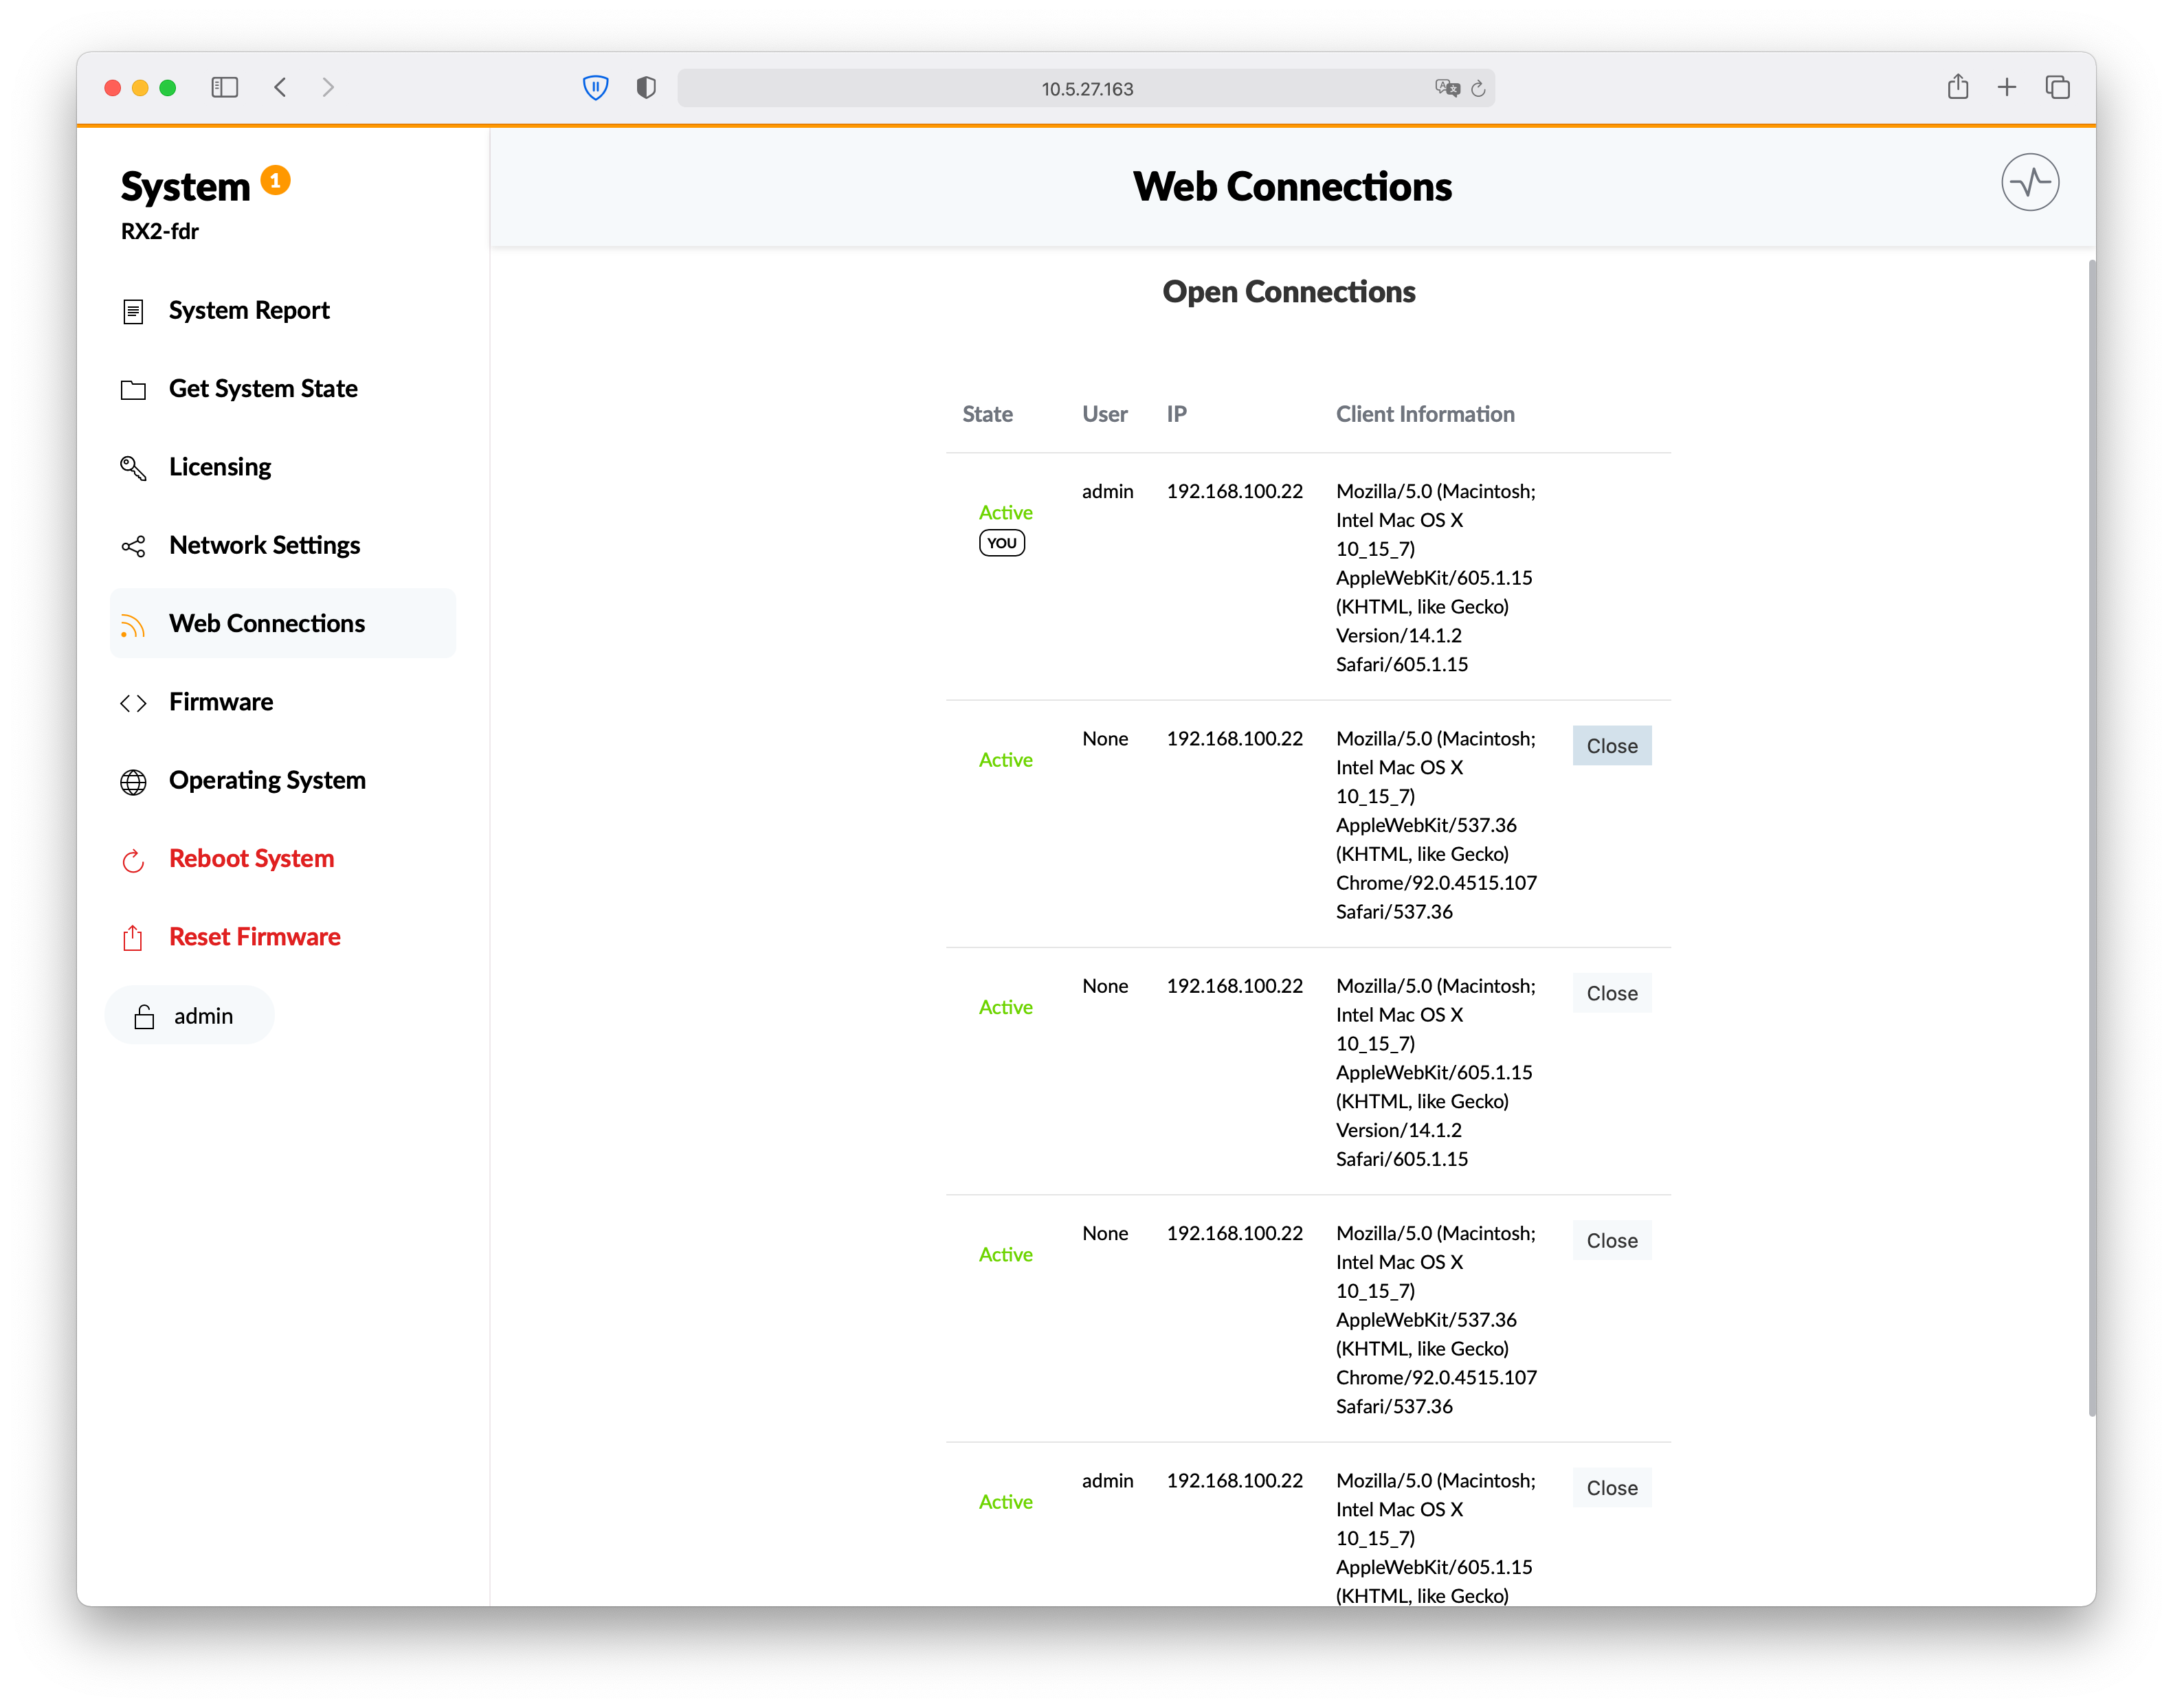Close the Chrome/92 connection in second row

coord(1612,746)
